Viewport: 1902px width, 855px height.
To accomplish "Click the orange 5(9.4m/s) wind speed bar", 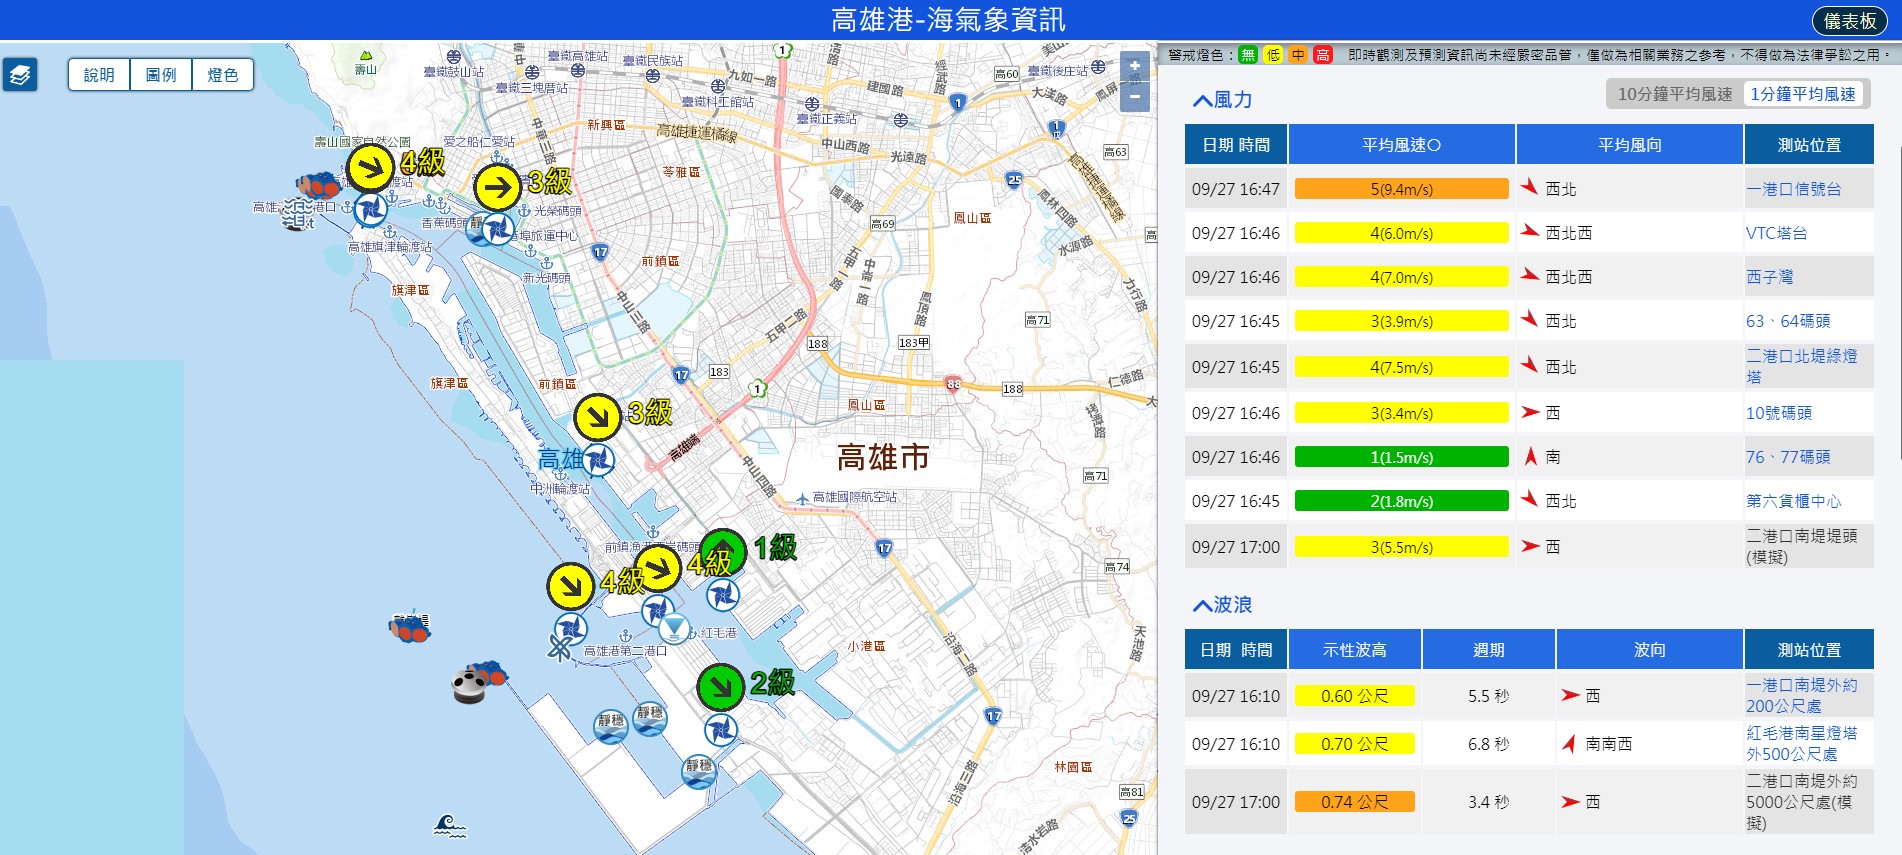I will pyautogui.click(x=1402, y=189).
